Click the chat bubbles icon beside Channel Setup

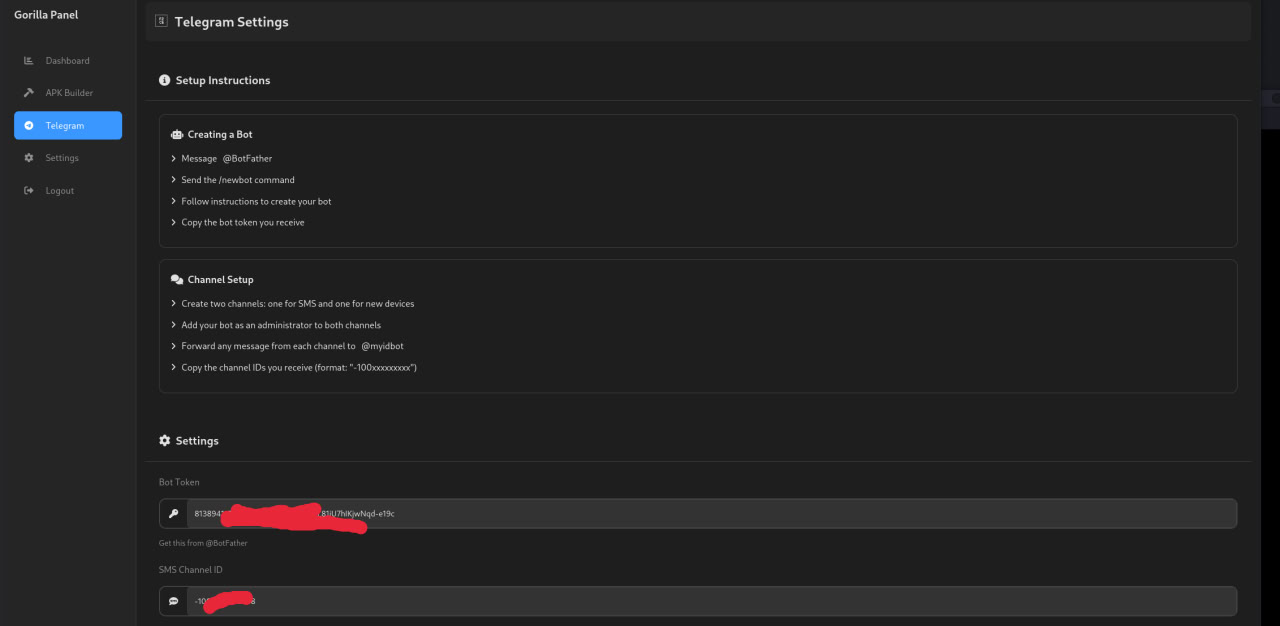(x=177, y=280)
